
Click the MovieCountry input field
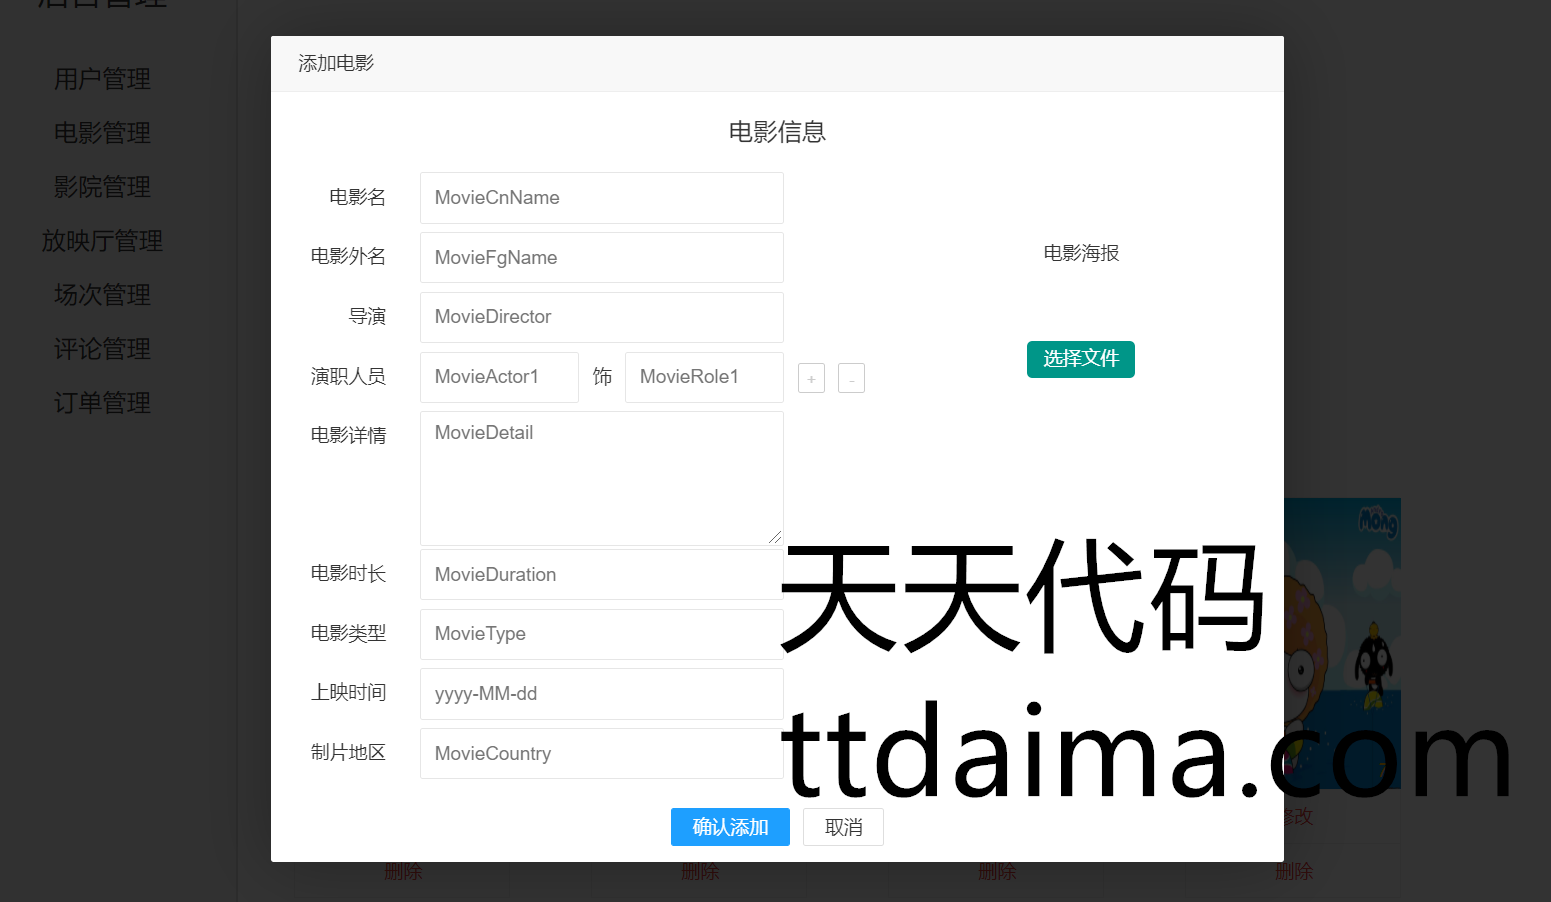[601, 754]
